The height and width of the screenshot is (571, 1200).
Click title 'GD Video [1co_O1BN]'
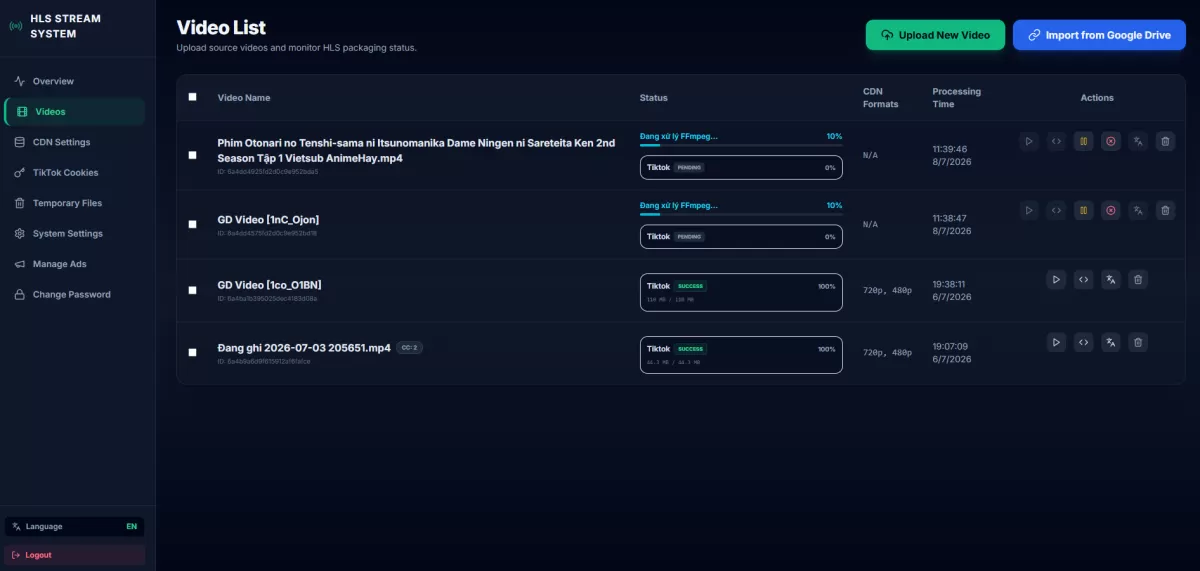(269, 285)
